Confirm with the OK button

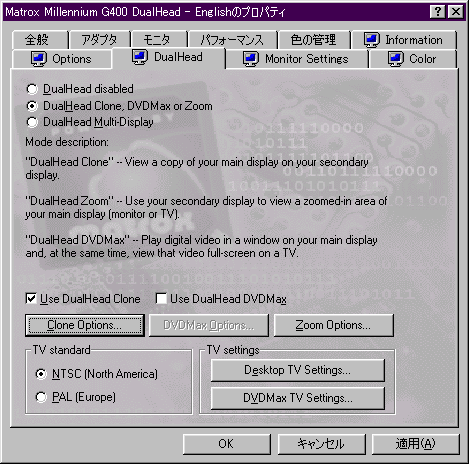pos(226,444)
